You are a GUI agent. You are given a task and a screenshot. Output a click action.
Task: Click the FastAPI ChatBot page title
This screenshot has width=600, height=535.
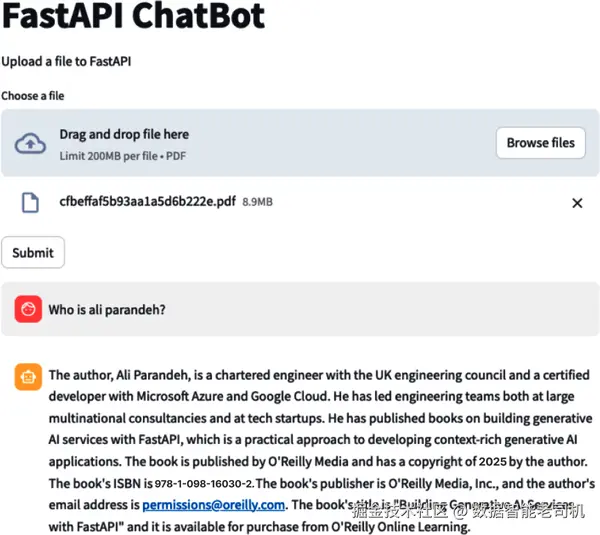(133, 16)
